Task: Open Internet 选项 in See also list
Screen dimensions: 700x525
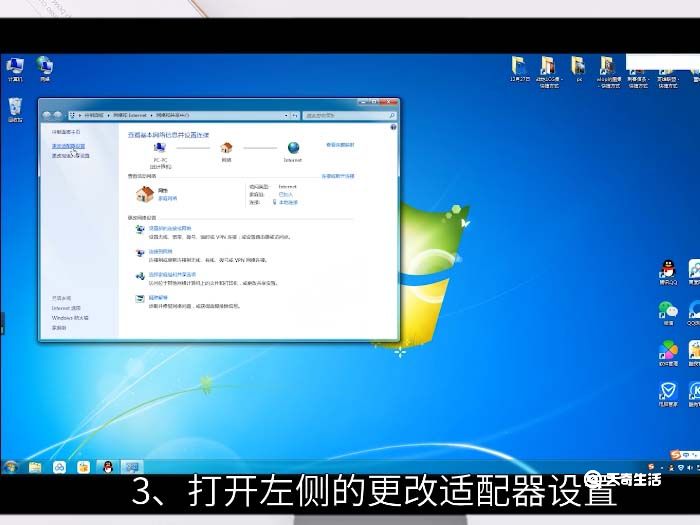Action: 66,308
